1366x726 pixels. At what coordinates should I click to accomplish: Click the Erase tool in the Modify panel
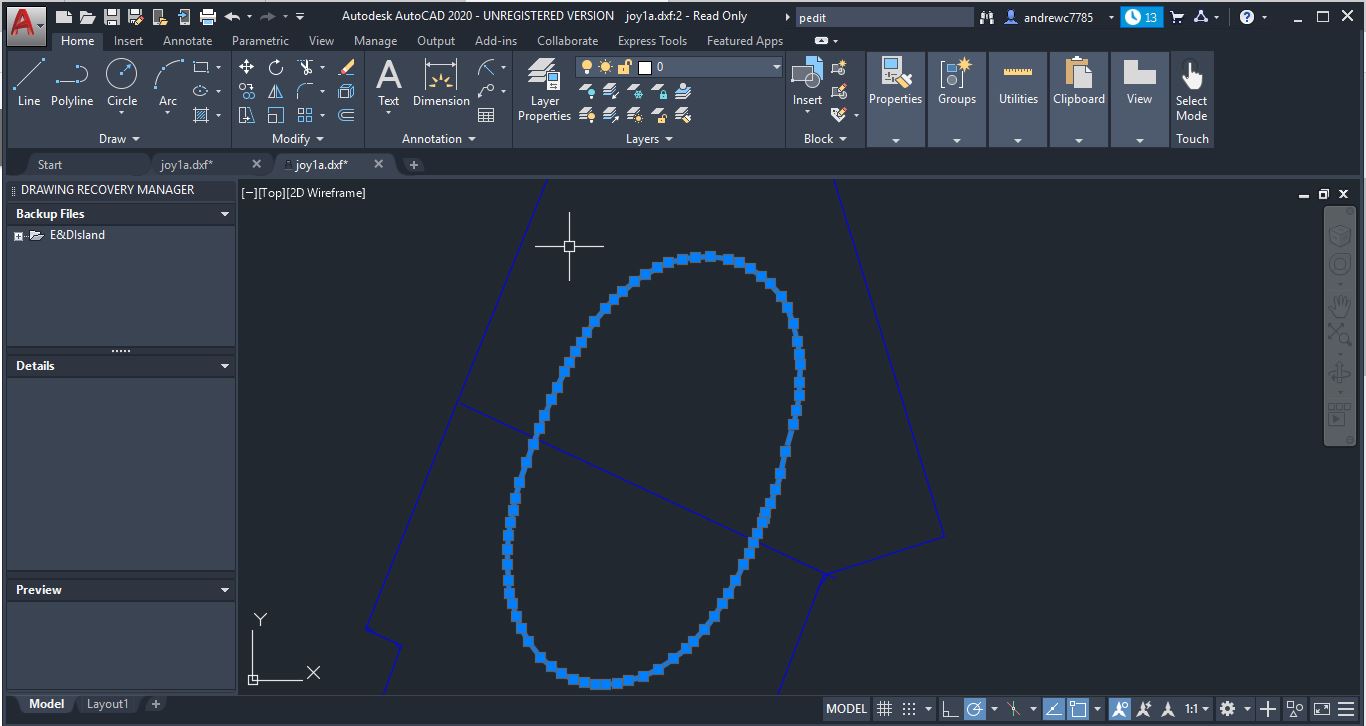click(x=345, y=68)
